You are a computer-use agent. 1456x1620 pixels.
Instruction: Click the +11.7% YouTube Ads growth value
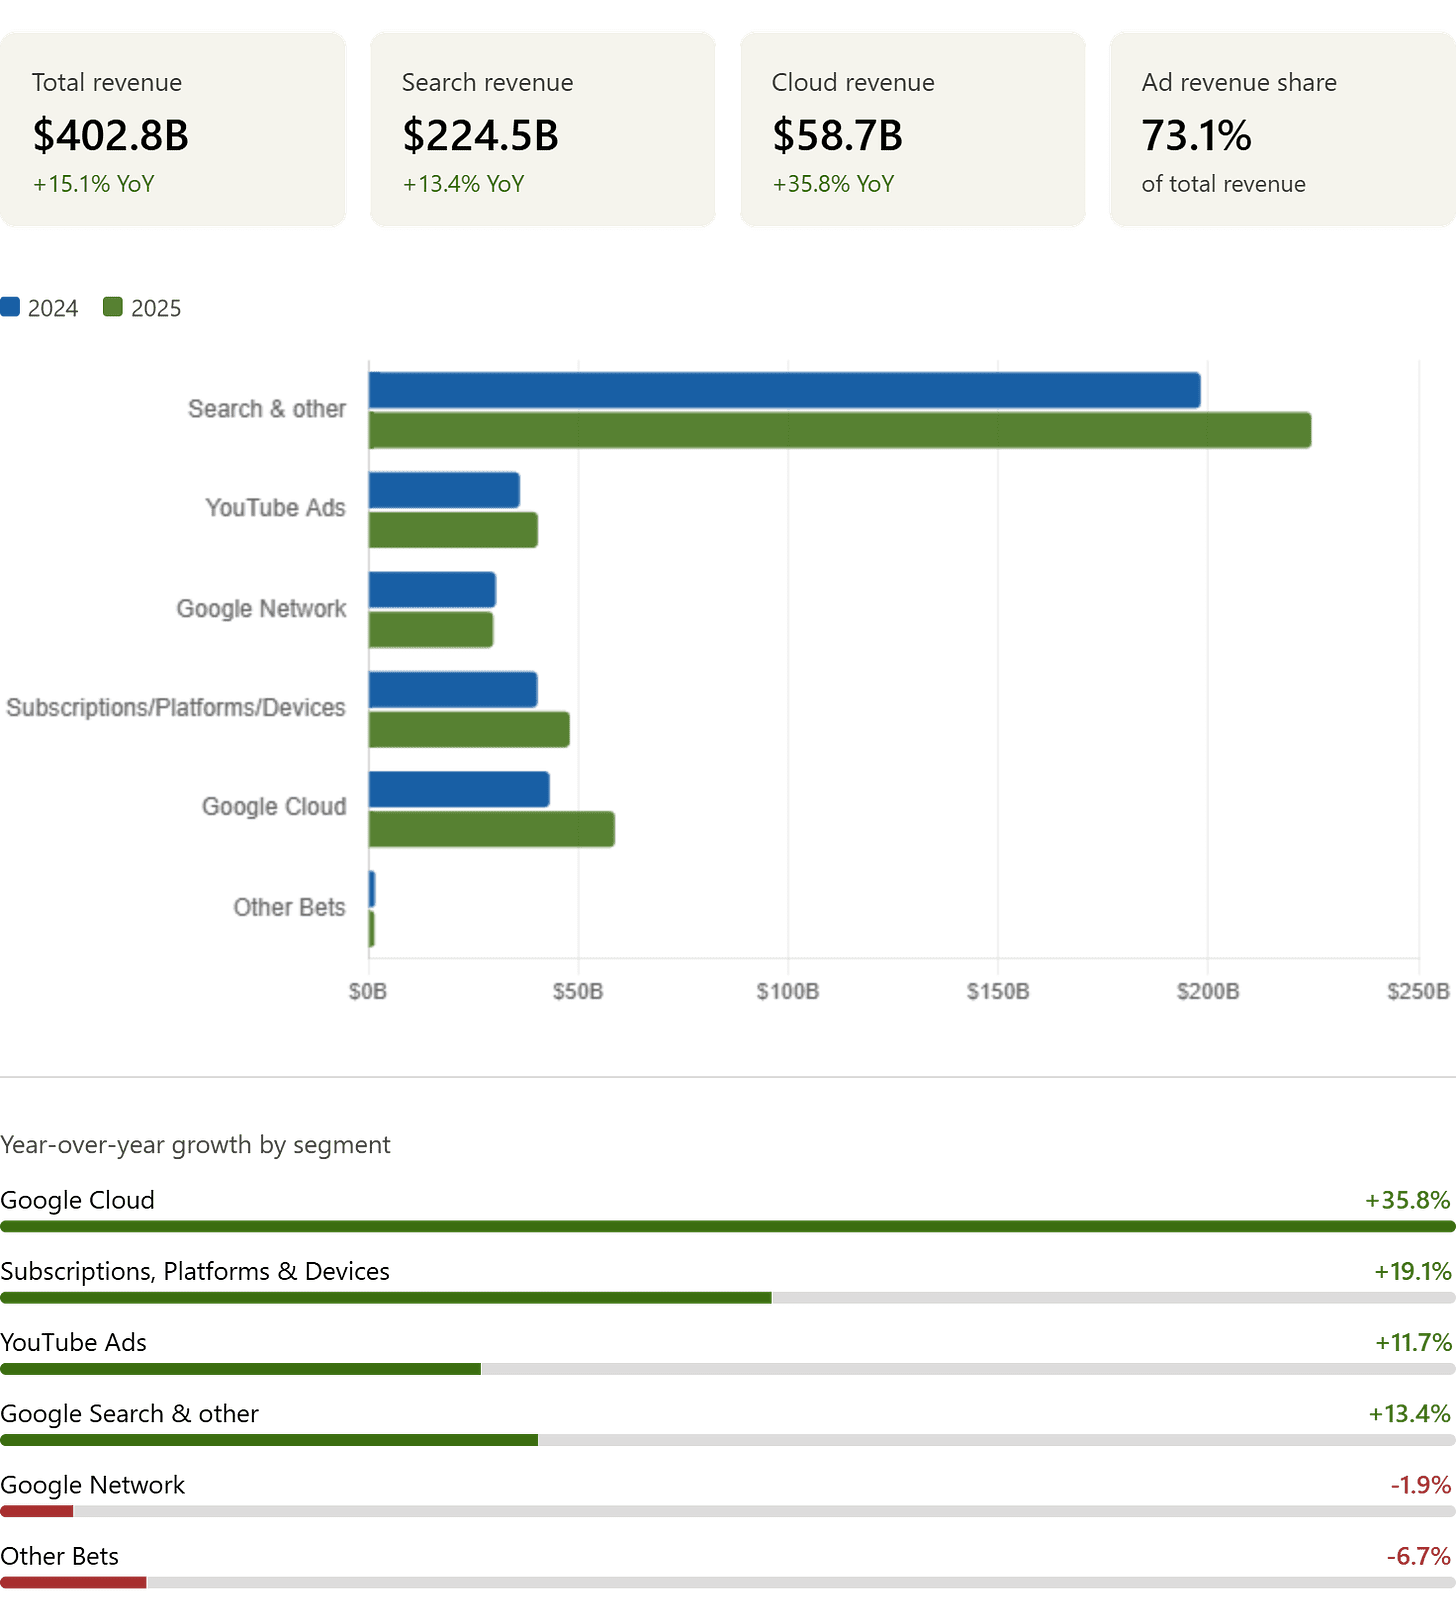[1413, 1342]
